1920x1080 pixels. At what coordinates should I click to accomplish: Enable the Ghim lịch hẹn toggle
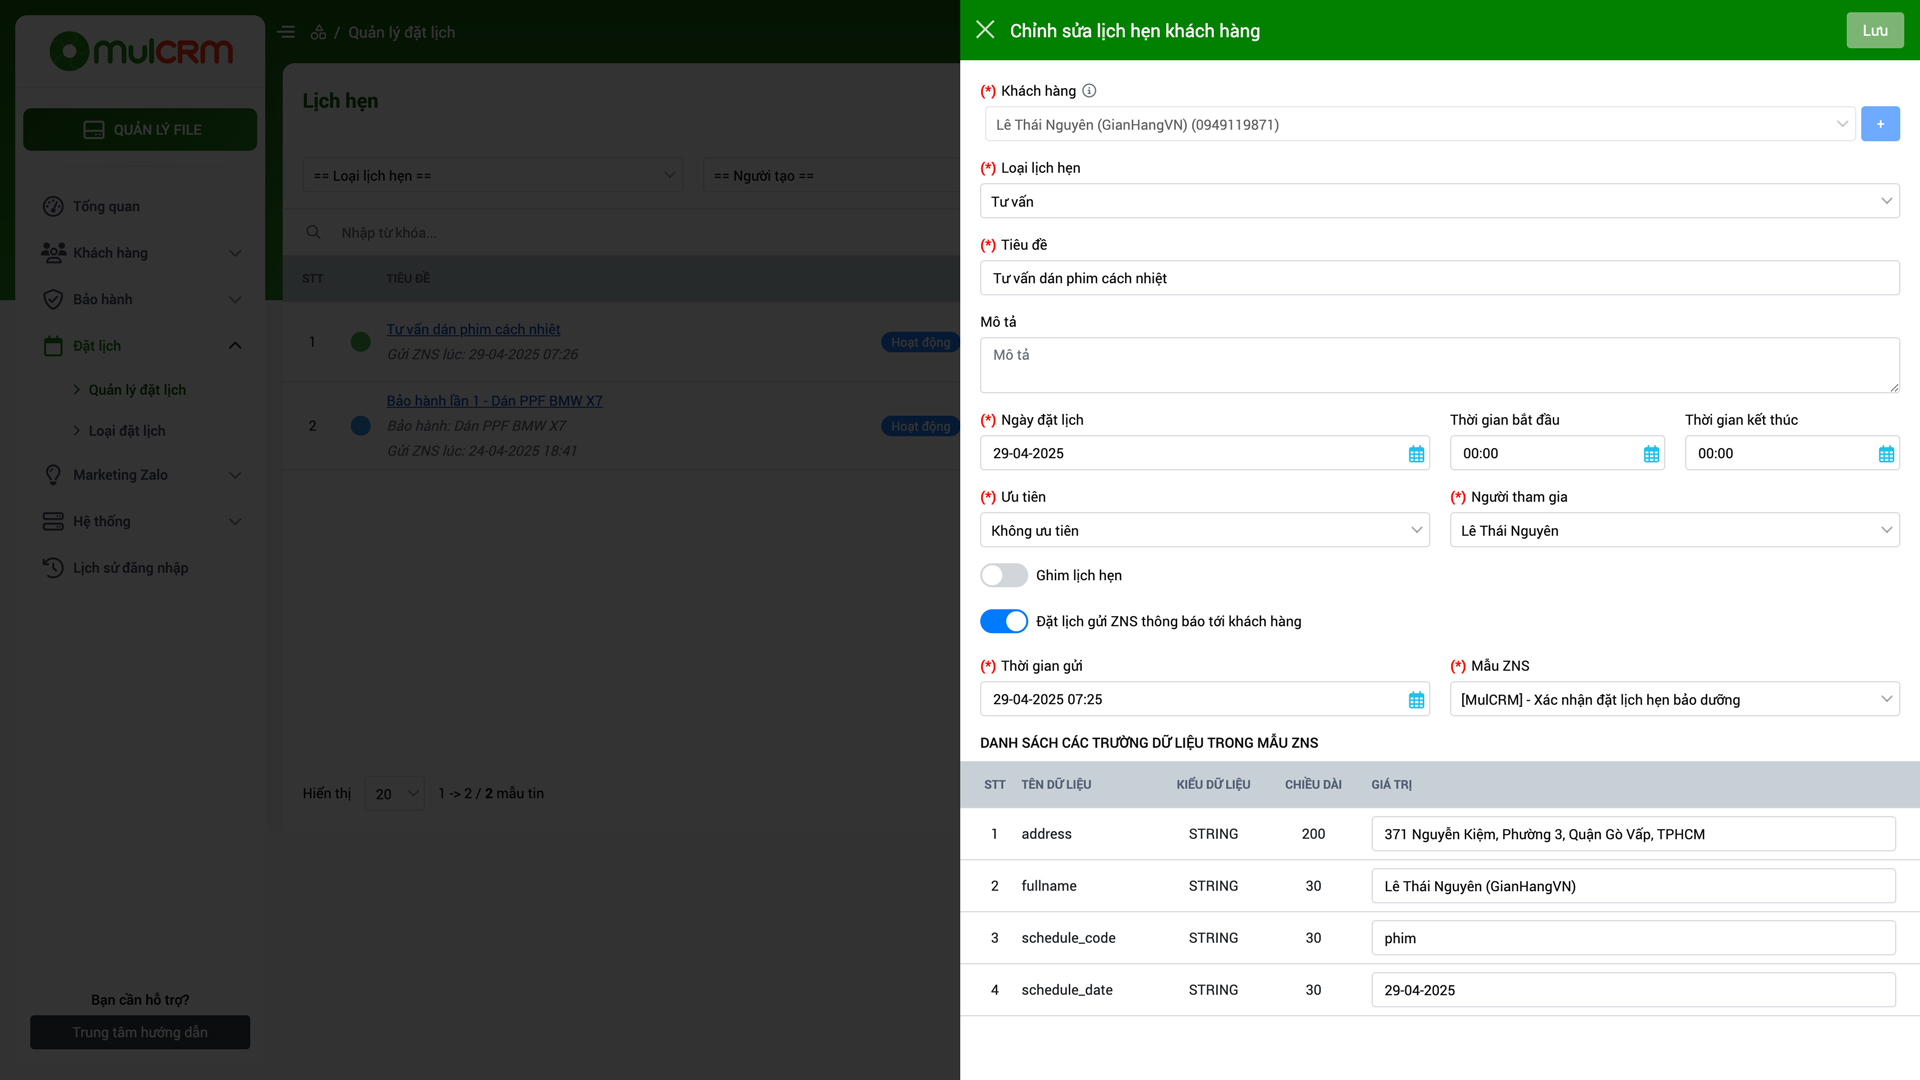pyautogui.click(x=1004, y=575)
